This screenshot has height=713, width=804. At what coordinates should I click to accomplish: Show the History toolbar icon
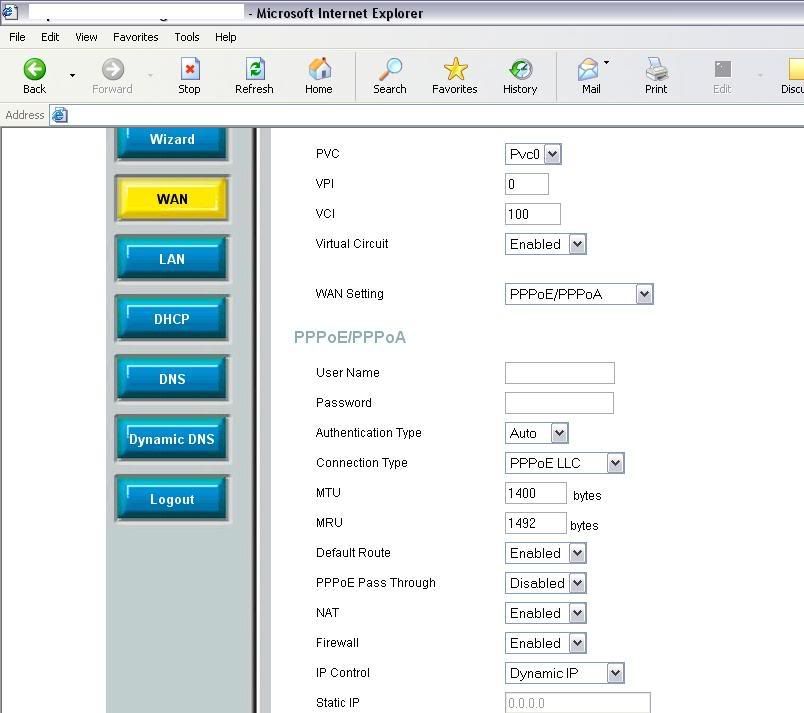pyautogui.click(x=520, y=69)
